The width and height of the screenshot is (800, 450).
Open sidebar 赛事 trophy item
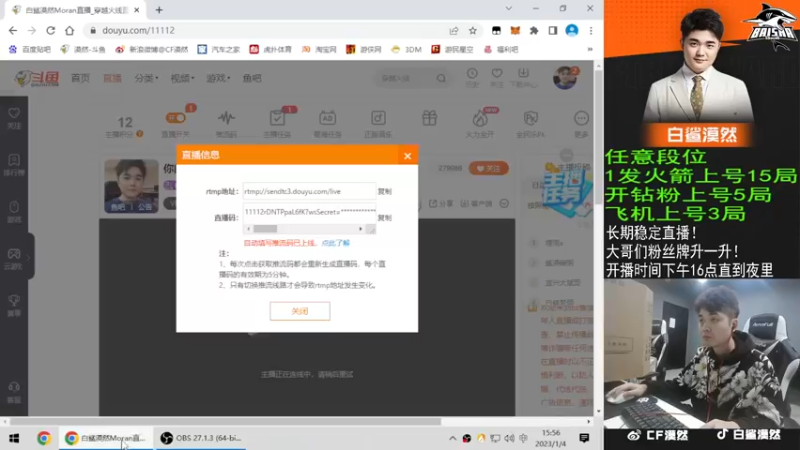(14, 306)
